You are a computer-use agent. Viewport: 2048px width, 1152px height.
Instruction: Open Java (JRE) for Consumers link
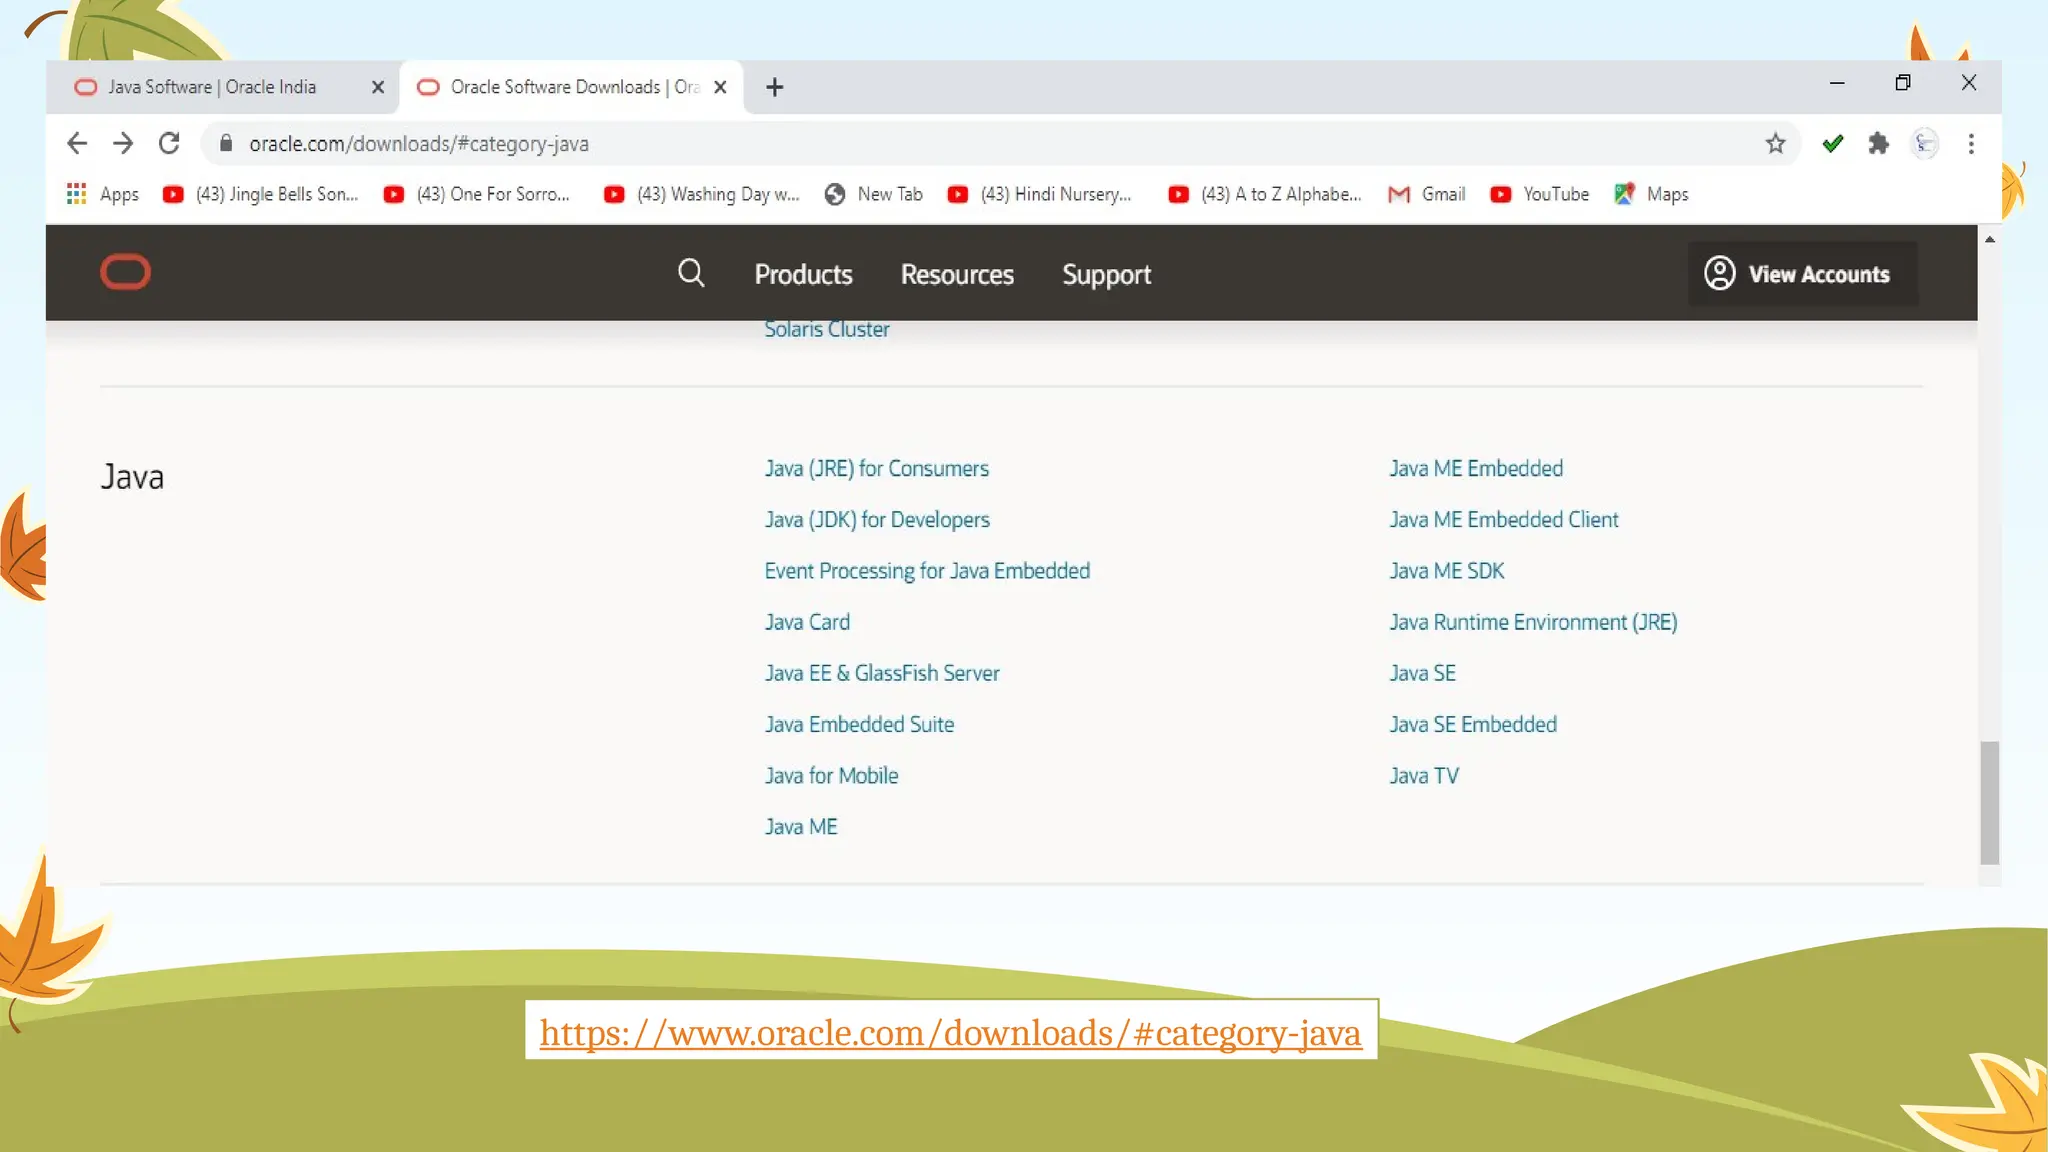coord(876,468)
